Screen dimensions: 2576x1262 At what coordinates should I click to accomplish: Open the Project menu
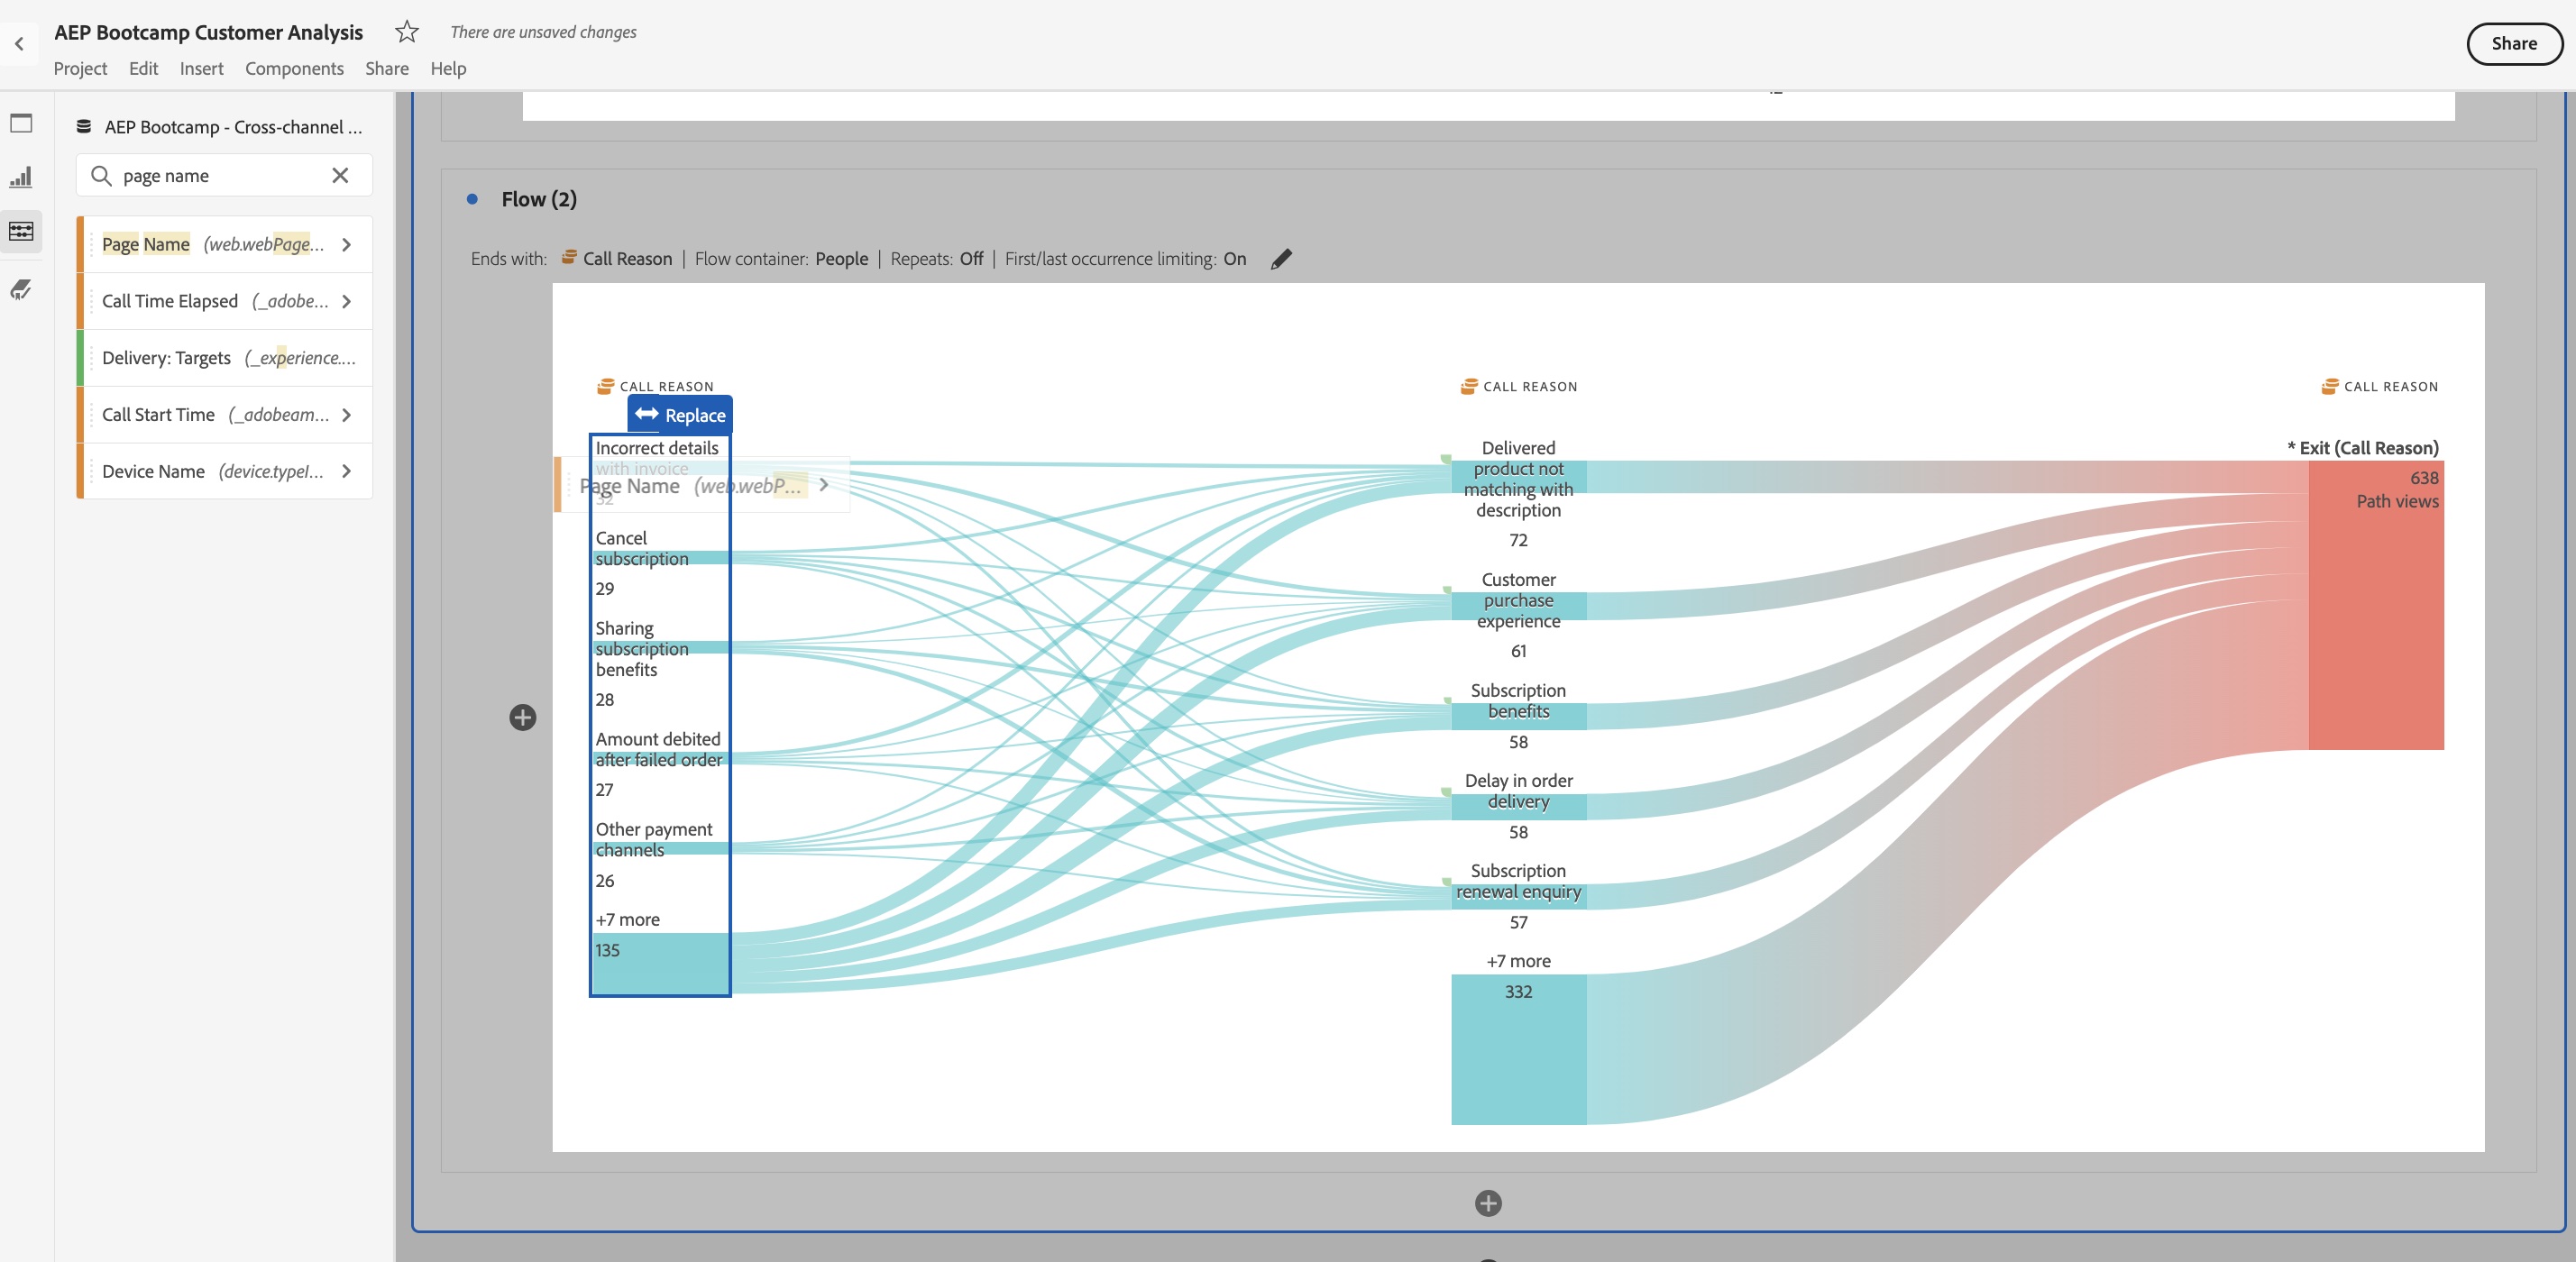coord(80,68)
